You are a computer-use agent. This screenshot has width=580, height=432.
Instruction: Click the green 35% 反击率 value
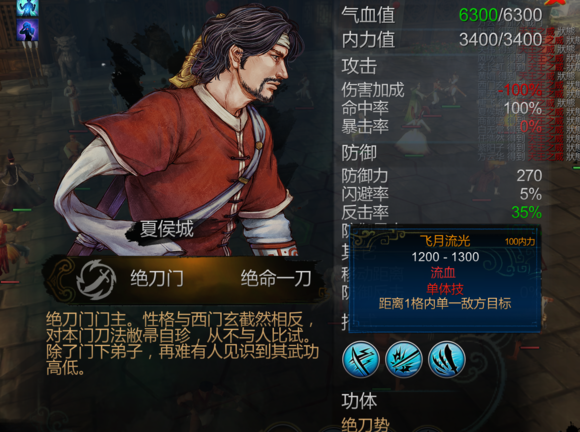[527, 212]
